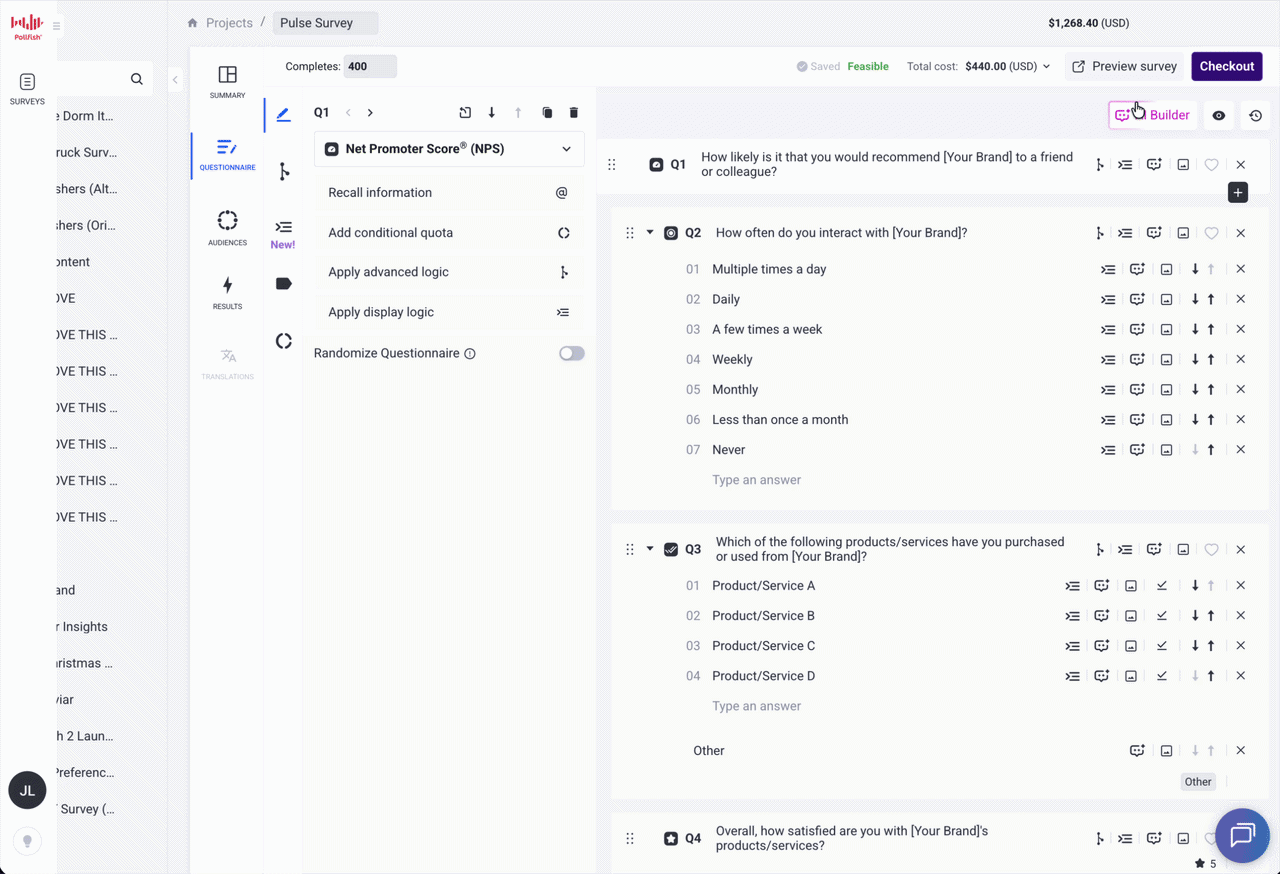Click 'Type an answer' field under Q2
Viewport: 1280px width, 874px height.
click(x=756, y=480)
